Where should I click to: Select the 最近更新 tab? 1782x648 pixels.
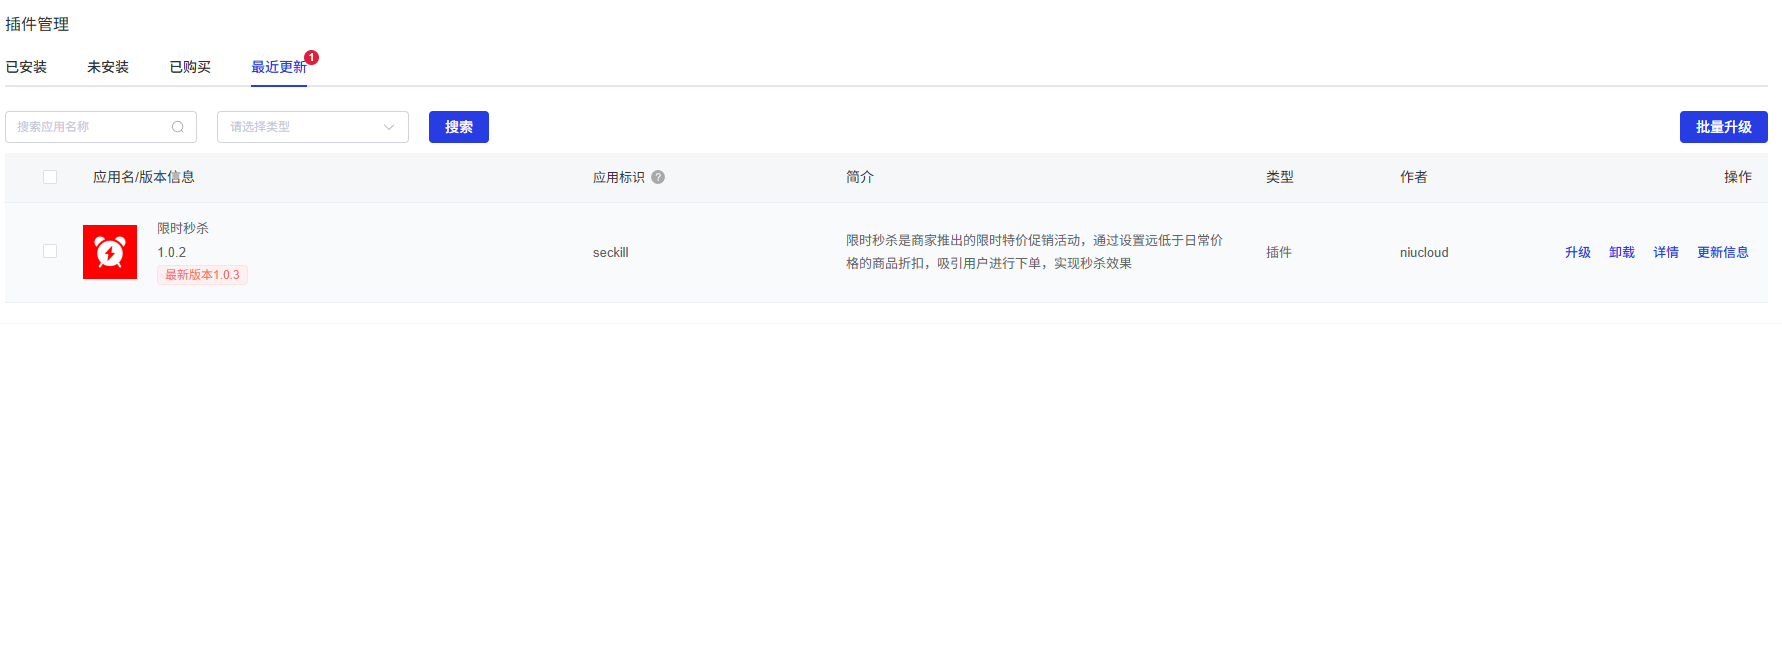(278, 67)
